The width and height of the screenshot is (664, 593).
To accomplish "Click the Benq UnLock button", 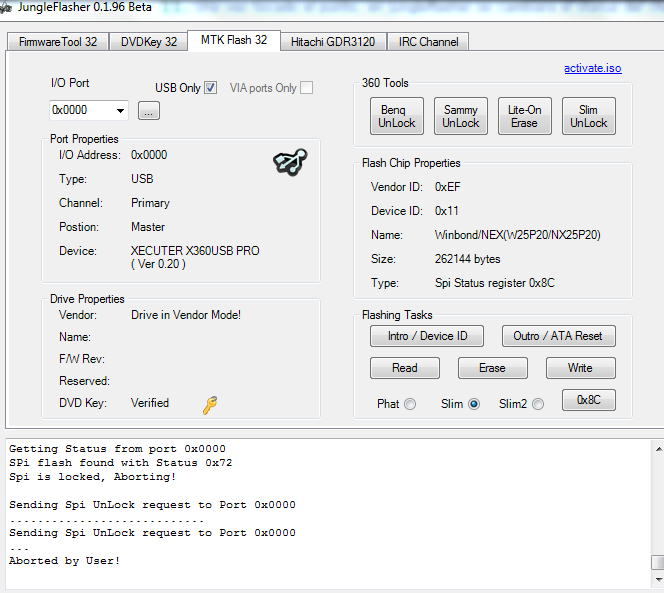I will [x=397, y=116].
